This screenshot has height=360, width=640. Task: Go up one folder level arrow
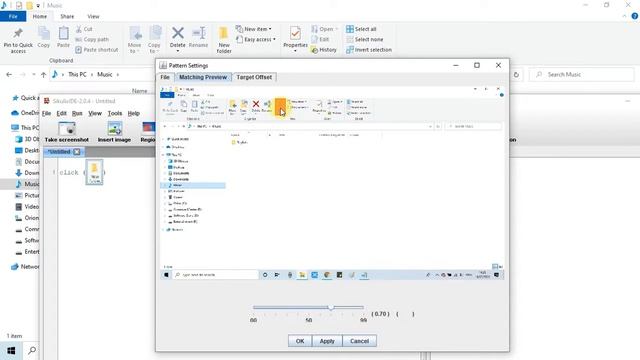[43, 75]
